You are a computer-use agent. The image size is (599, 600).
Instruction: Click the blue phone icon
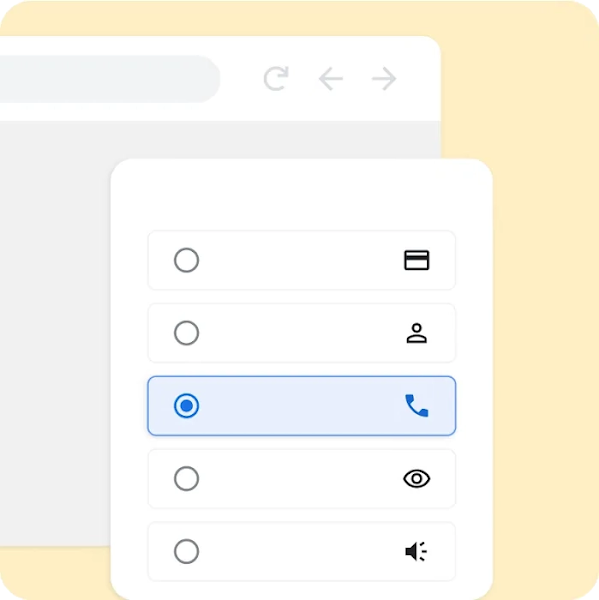click(x=416, y=405)
